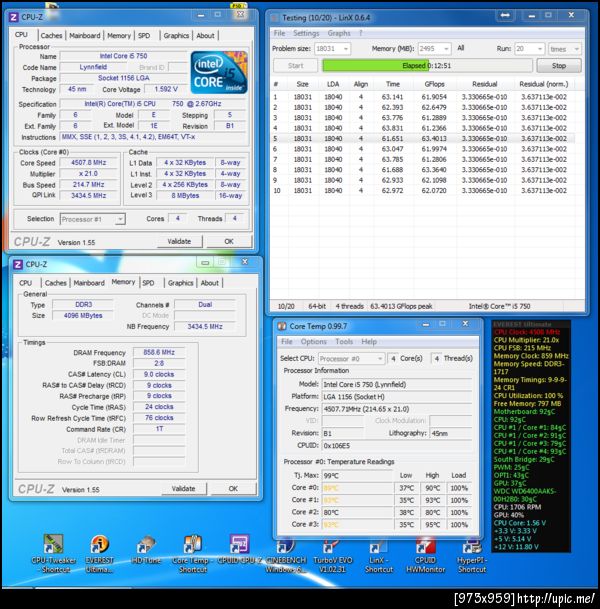This screenshot has width=600, height=609.
Task: Click LinX app icon in title bar
Action: 275,18
